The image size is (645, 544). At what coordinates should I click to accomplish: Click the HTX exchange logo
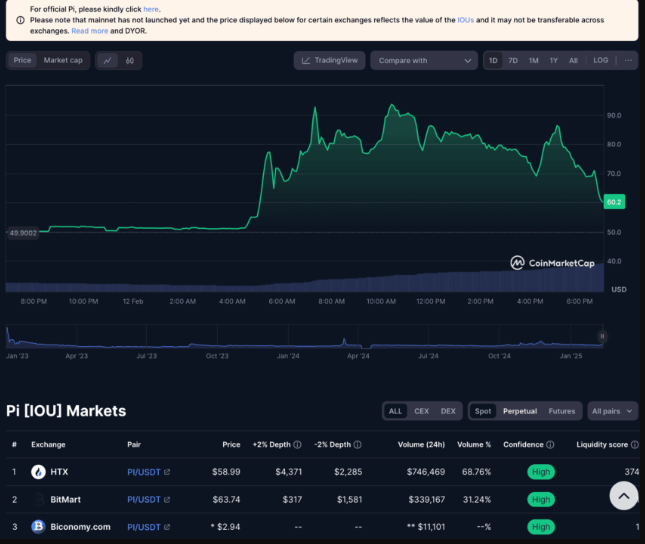pos(38,472)
